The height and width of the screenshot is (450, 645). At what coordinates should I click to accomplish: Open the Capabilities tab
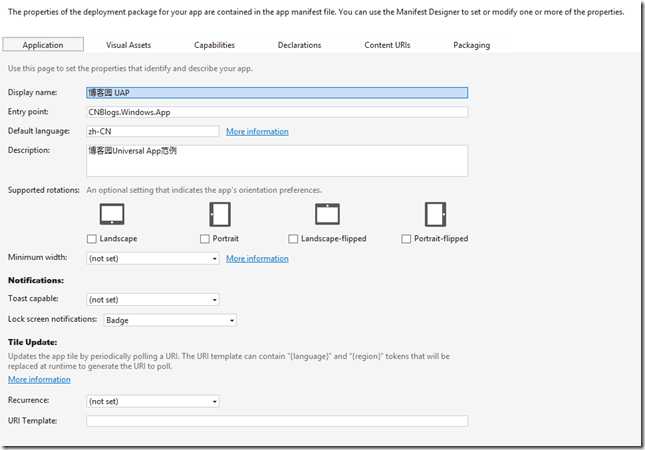(214, 45)
